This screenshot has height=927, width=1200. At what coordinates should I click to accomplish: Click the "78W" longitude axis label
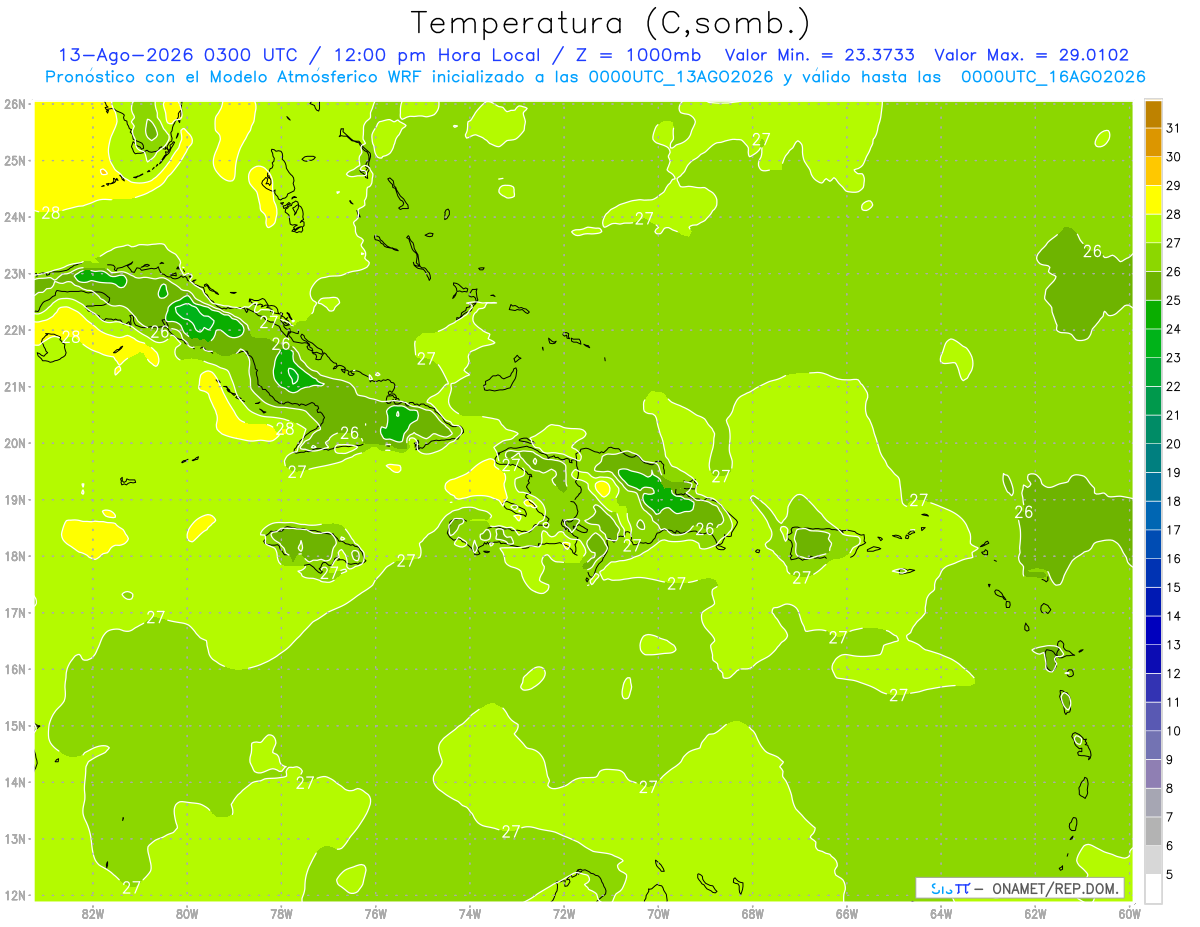281,914
